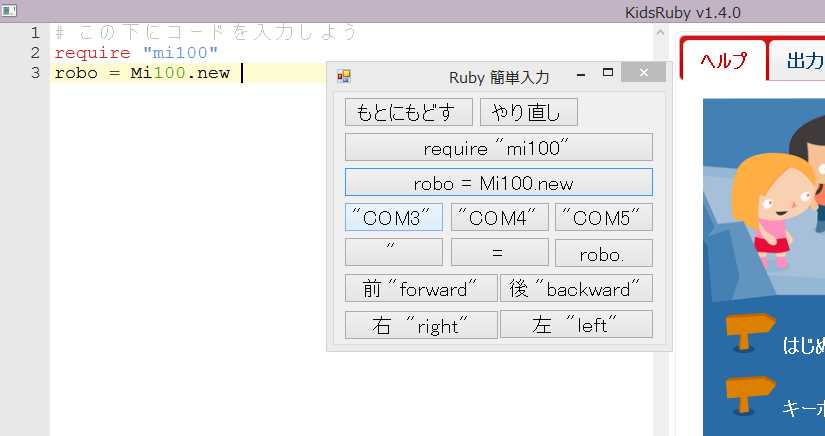The height and width of the screenshot is (436, 825).
Task: Open the 出力 tab
Action: 800,60
